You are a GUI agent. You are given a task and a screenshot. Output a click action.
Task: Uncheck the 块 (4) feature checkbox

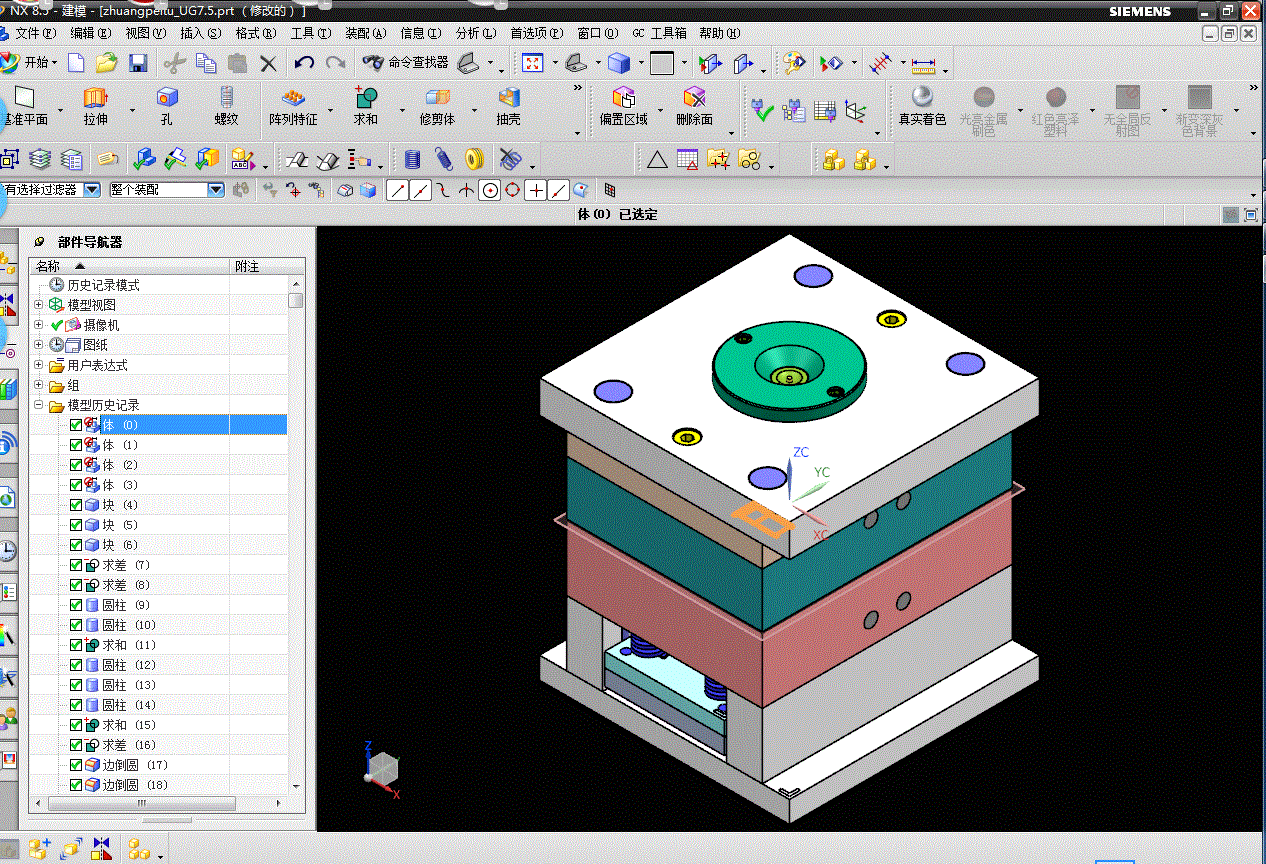point(76,505)
